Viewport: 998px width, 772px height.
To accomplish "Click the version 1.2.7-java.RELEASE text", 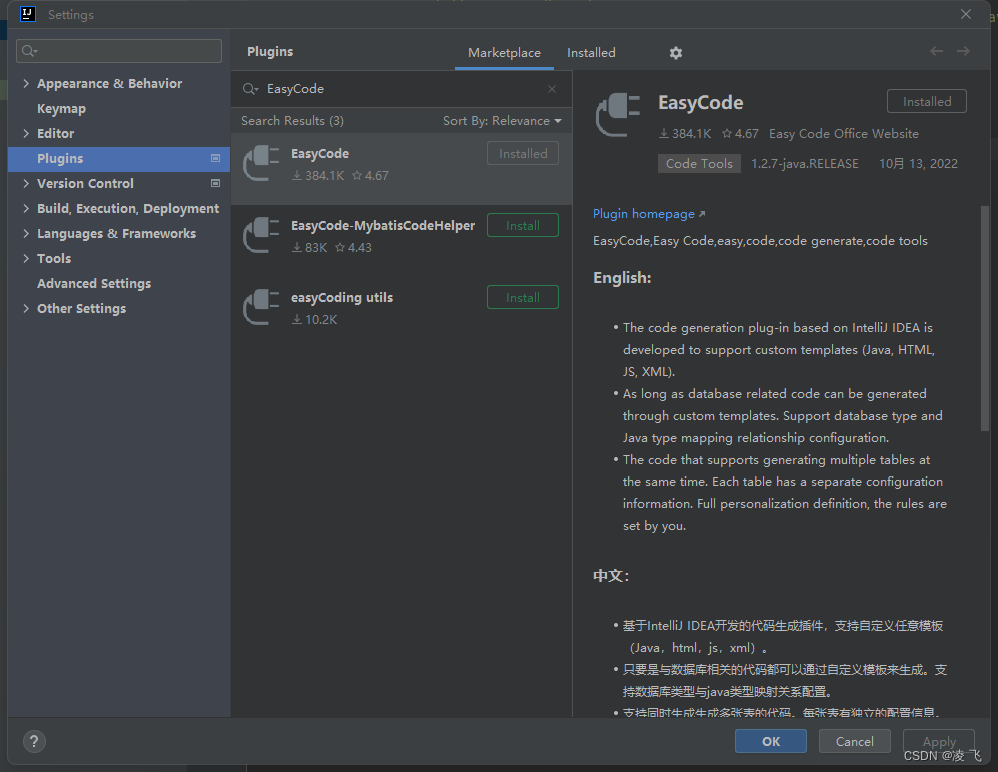I will pos(805,164).
